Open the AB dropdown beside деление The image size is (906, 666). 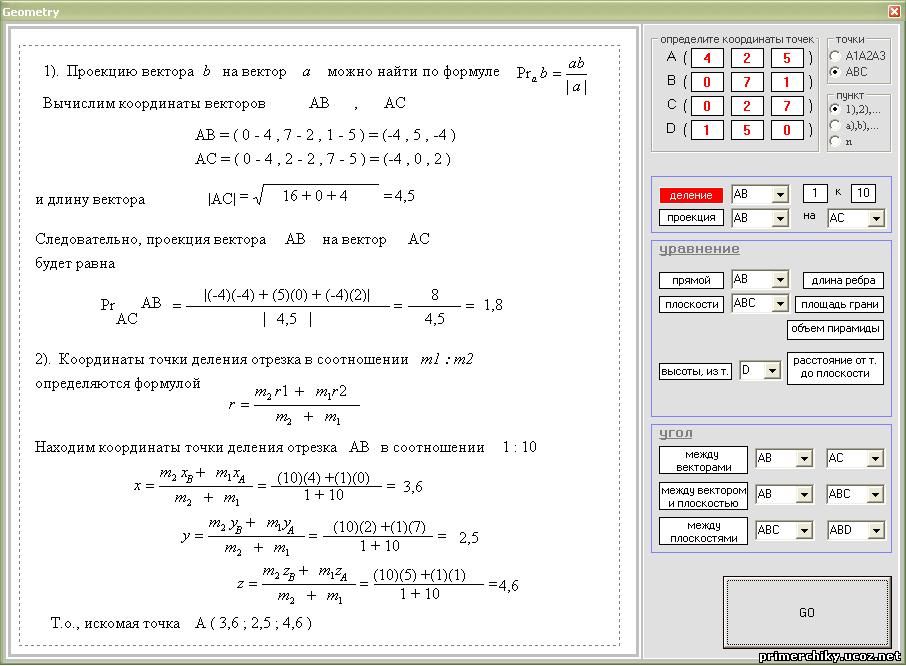[x=780, y=194]
